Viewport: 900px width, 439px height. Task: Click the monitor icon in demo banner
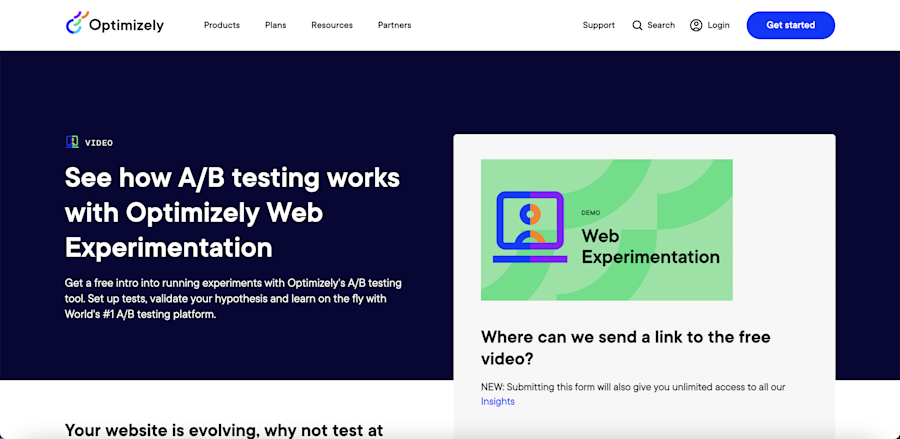530,227
